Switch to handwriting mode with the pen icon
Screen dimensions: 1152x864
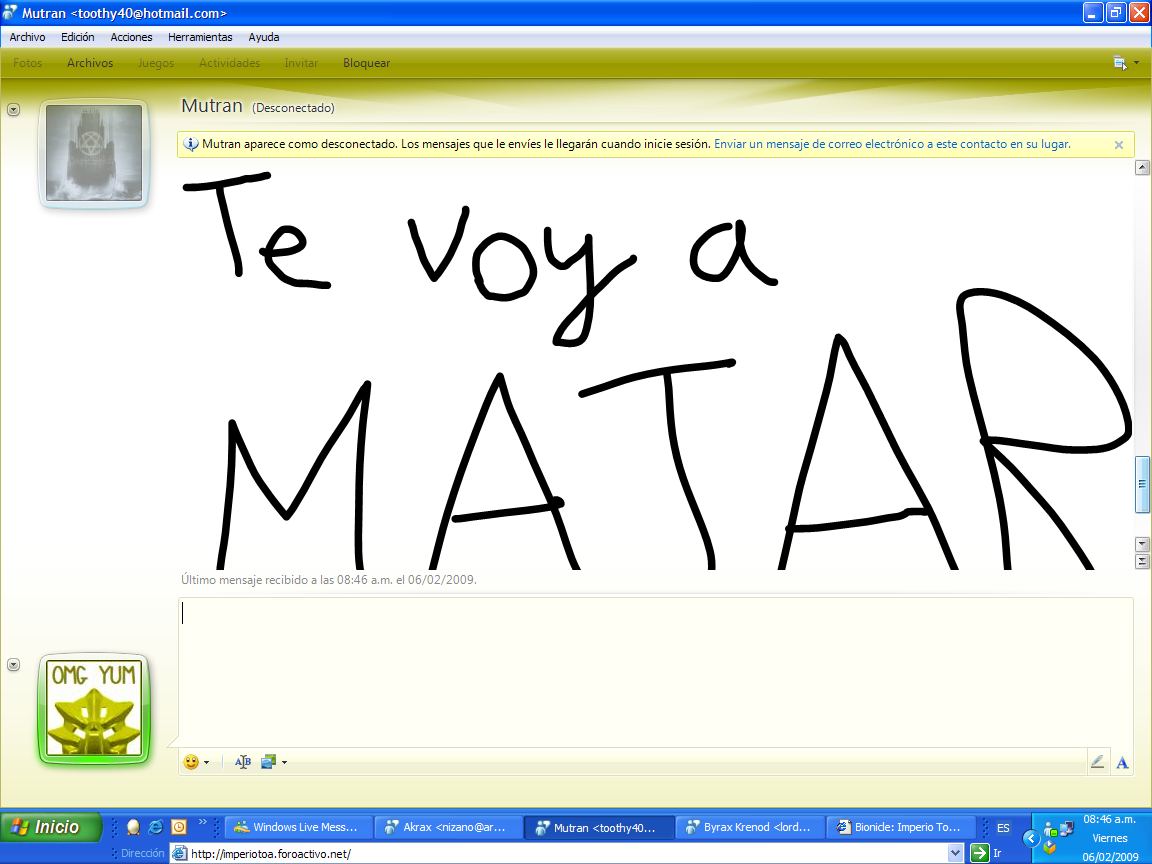(1098, 761)
